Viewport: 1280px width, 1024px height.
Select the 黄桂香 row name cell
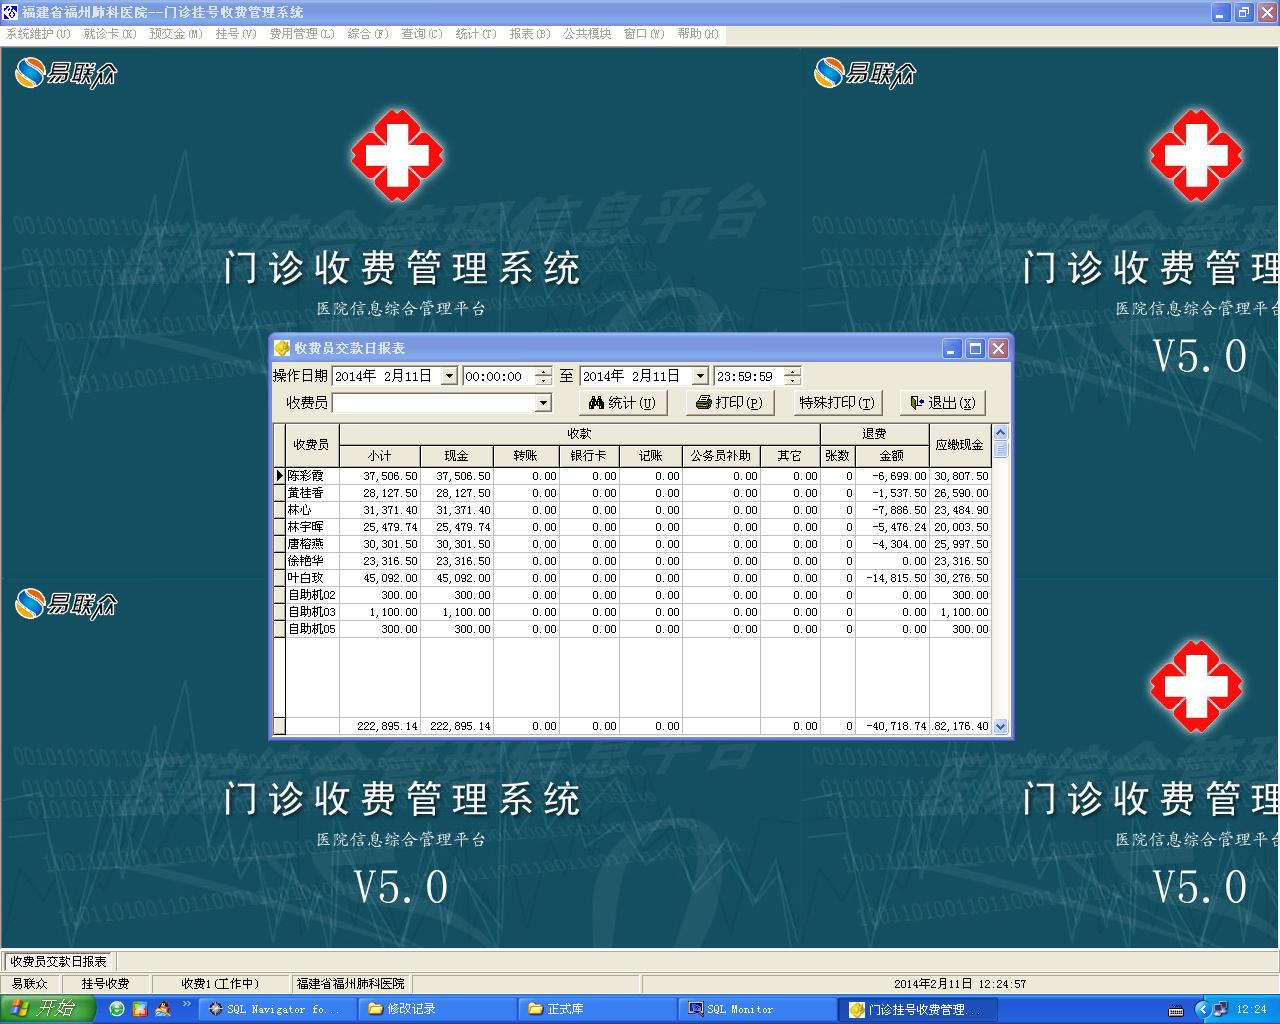point(312,493)
